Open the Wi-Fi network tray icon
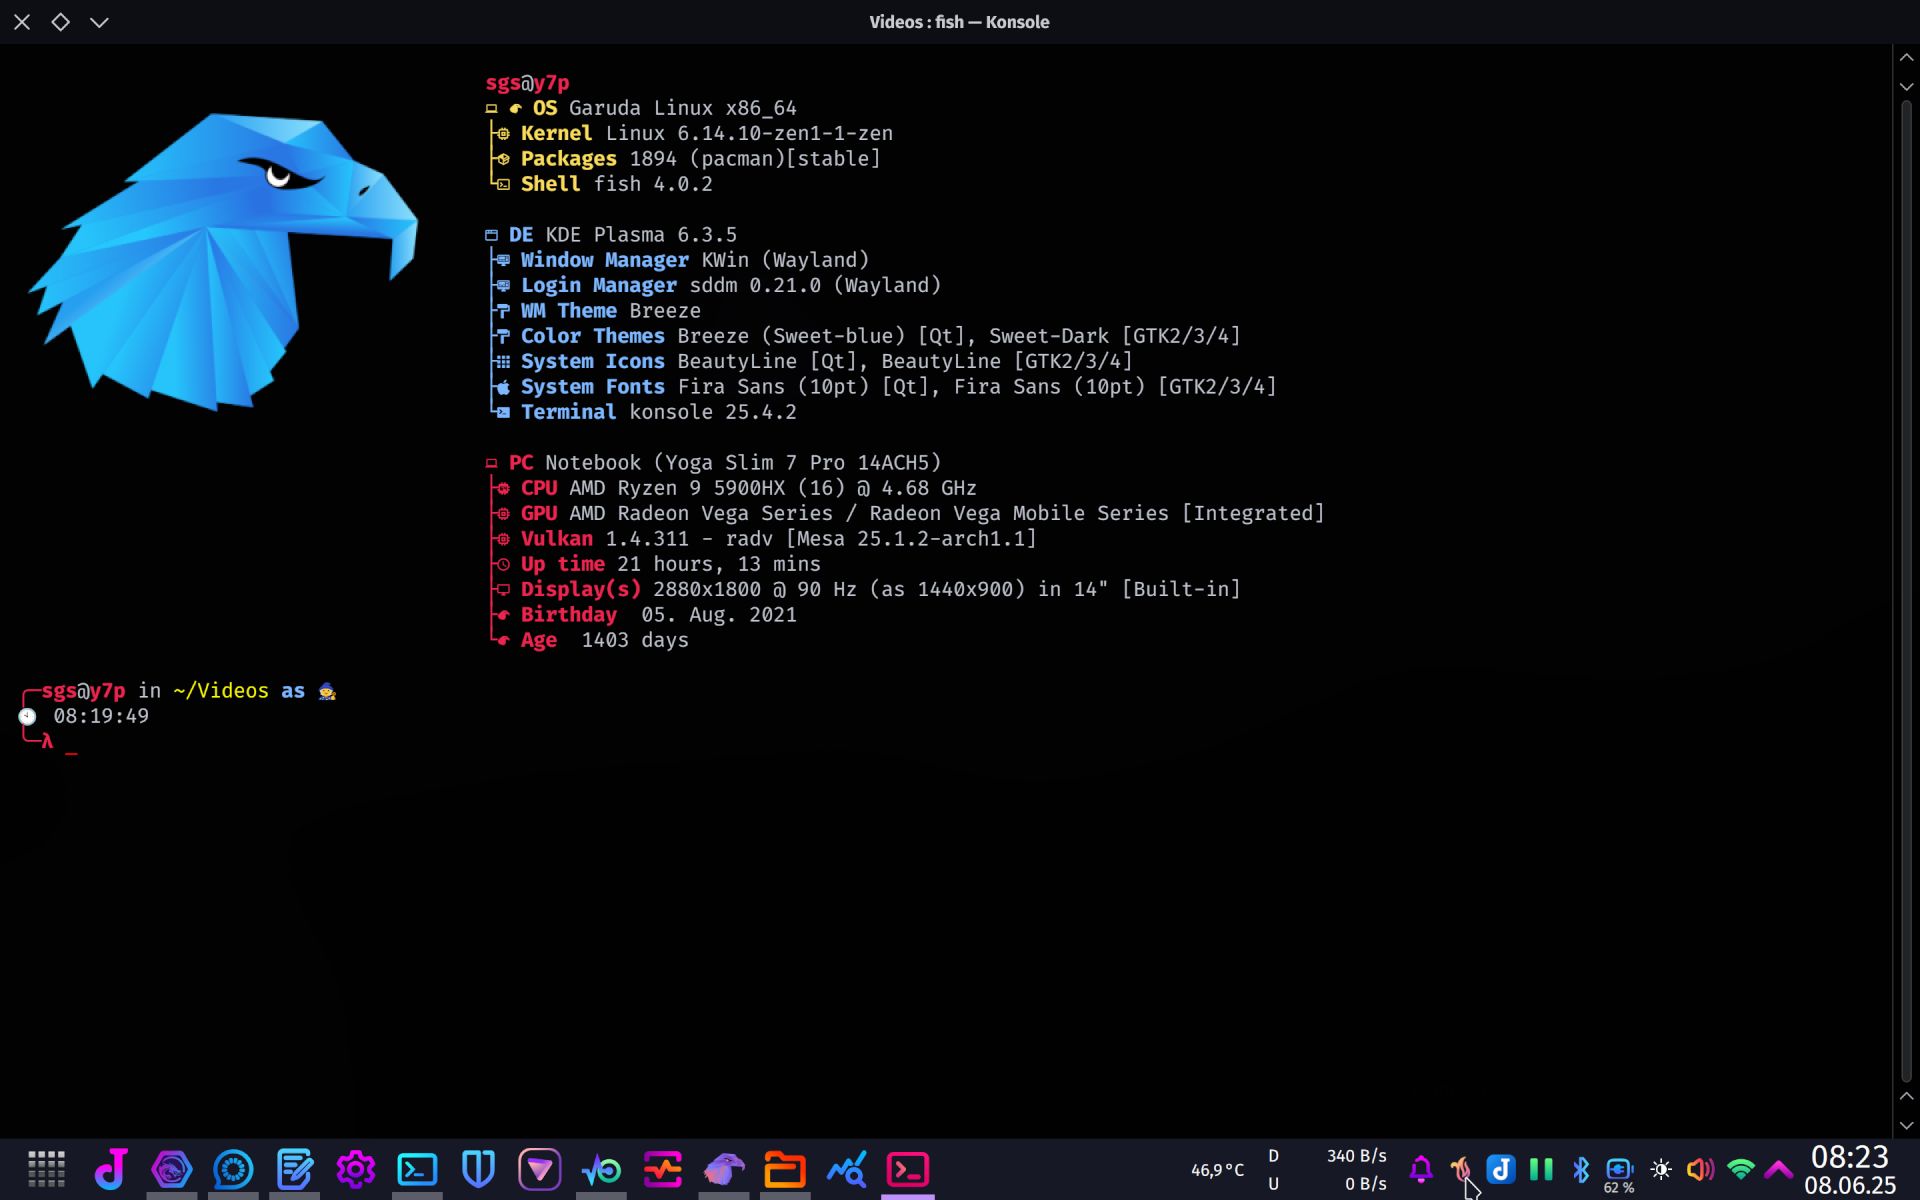Screen dimensions: 1920x1200 (1741, 1169)
